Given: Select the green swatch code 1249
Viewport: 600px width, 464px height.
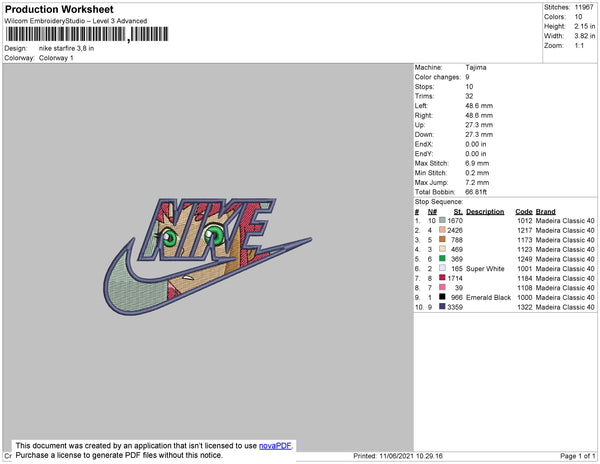Looking at the screenshot, I should (442, 259).
